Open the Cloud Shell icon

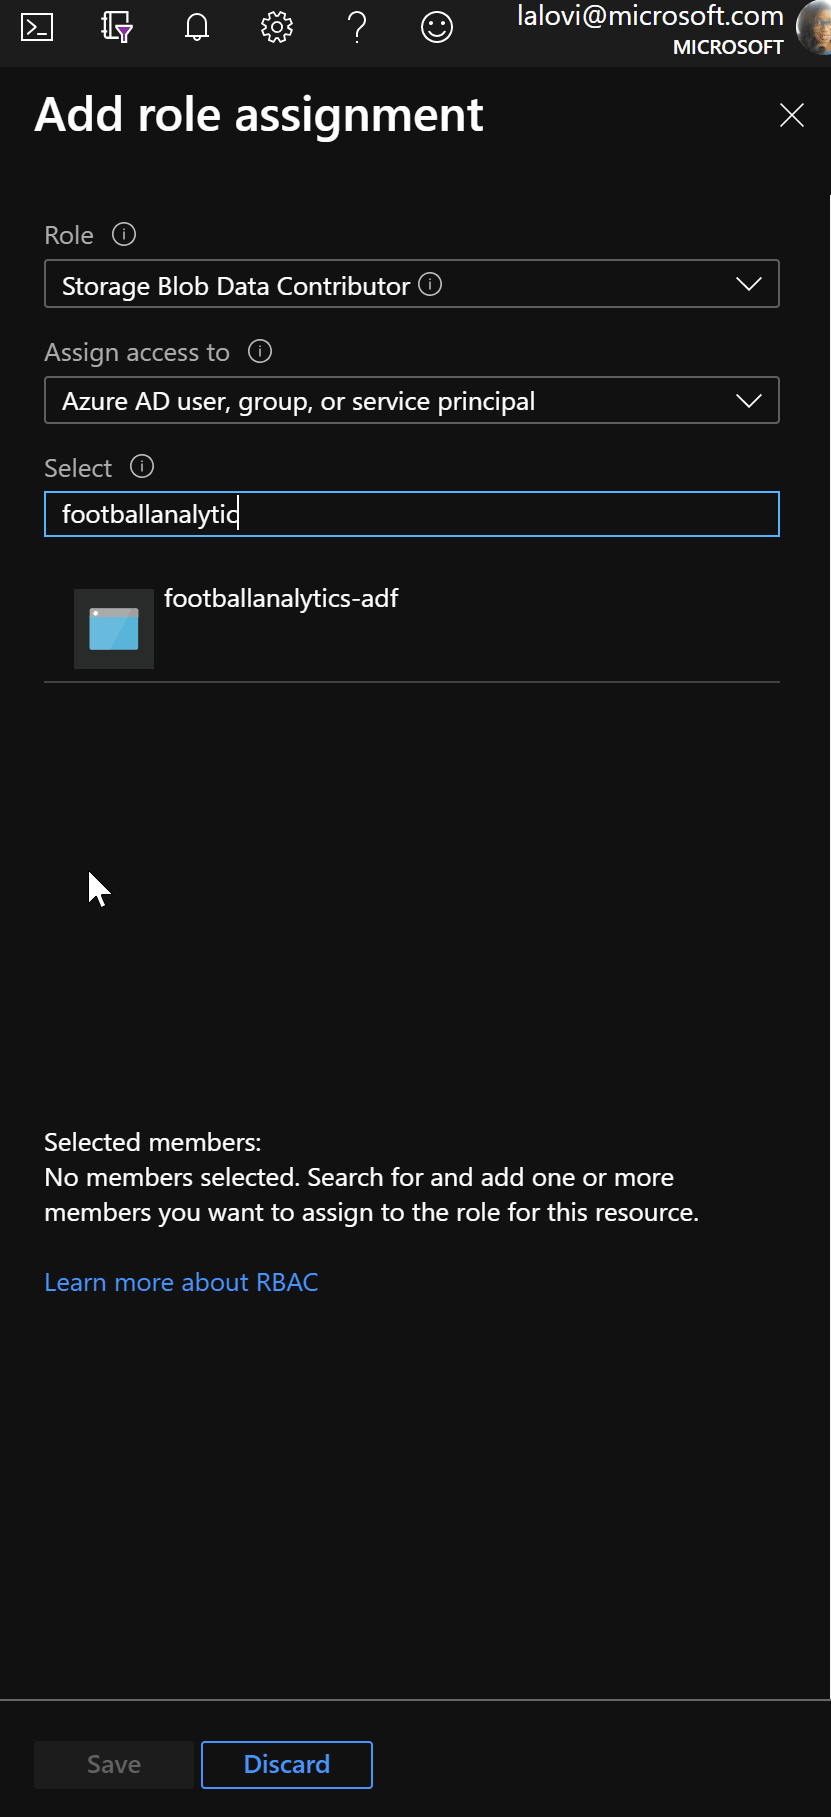pos(37,27)
